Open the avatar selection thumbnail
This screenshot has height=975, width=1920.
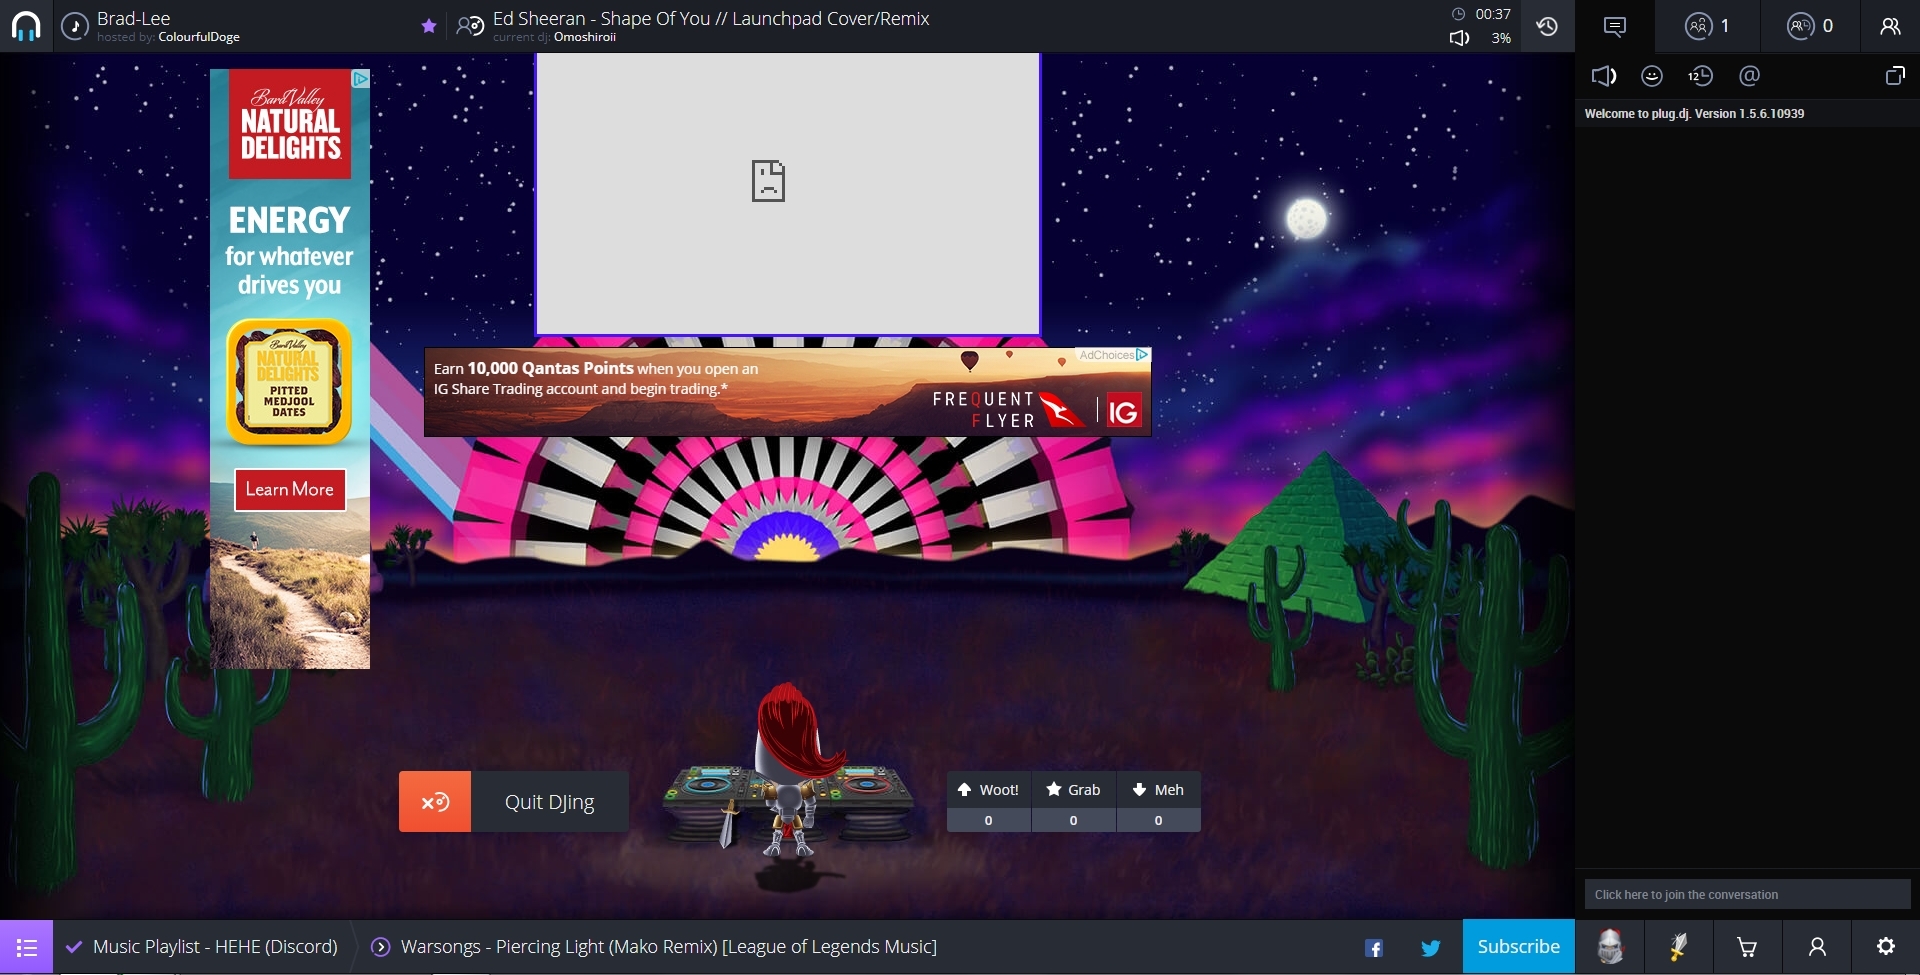tap(1610, 947)
